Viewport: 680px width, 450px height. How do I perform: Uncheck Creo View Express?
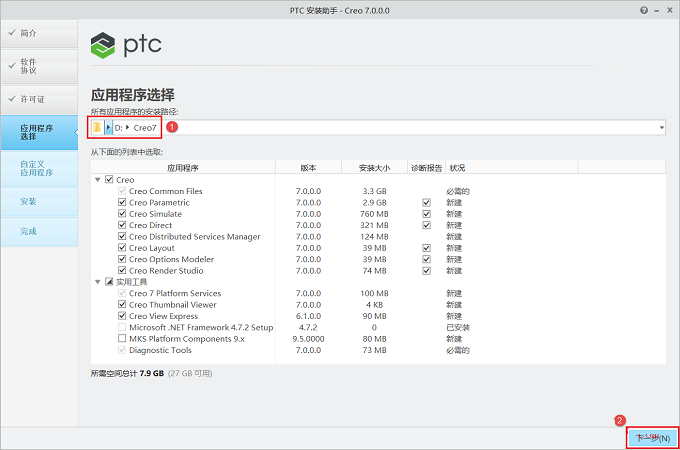122,316
